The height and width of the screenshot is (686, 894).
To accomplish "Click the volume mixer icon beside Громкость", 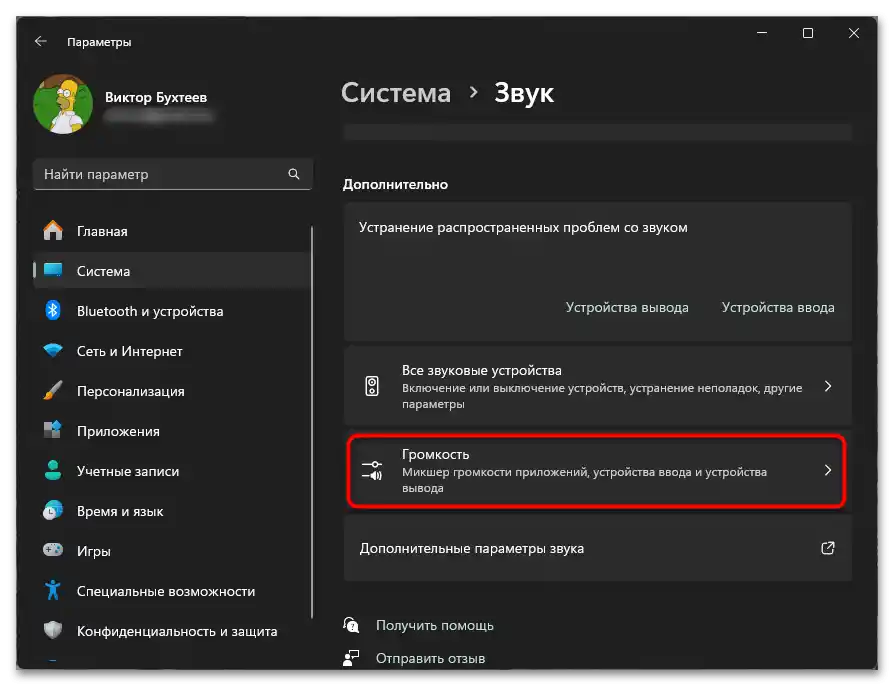I will click(370, 470).
